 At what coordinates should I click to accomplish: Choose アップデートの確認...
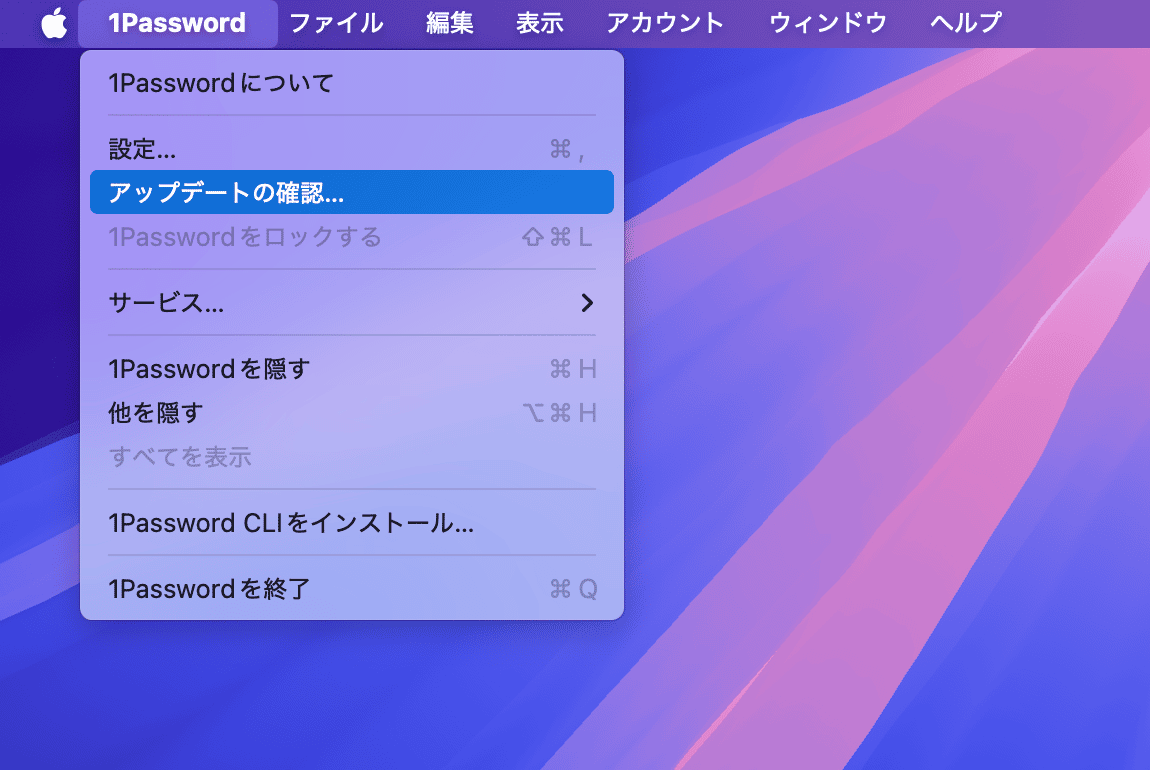(x=352, y=192)
